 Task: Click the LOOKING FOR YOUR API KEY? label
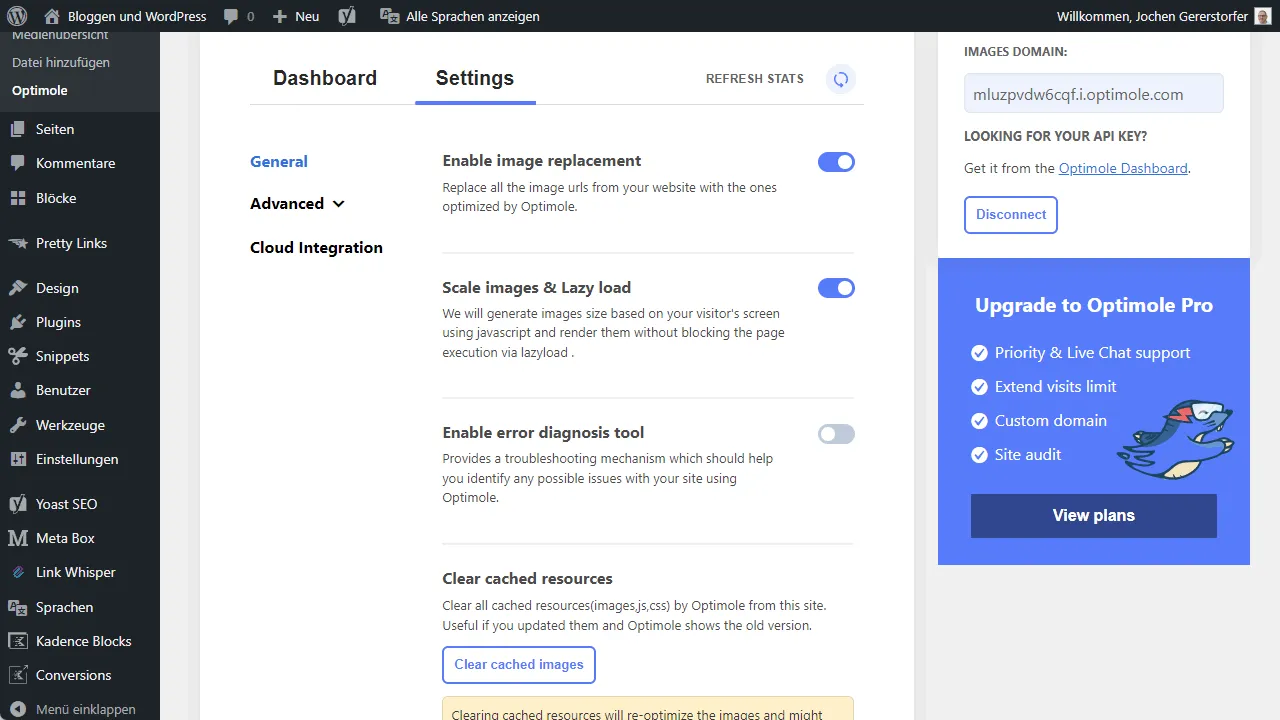tap(1055, 136)
